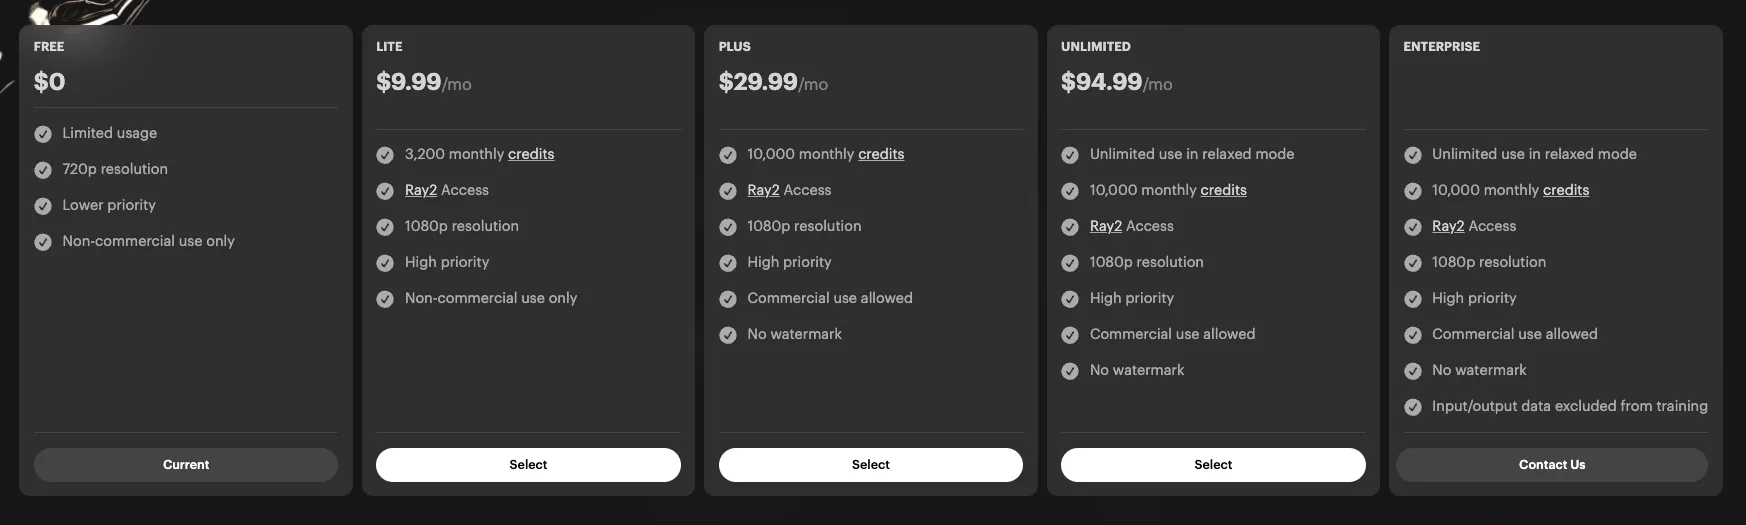Select the Unlimited plan
The image size is (1746, 525).
(x=1213, y=465)
